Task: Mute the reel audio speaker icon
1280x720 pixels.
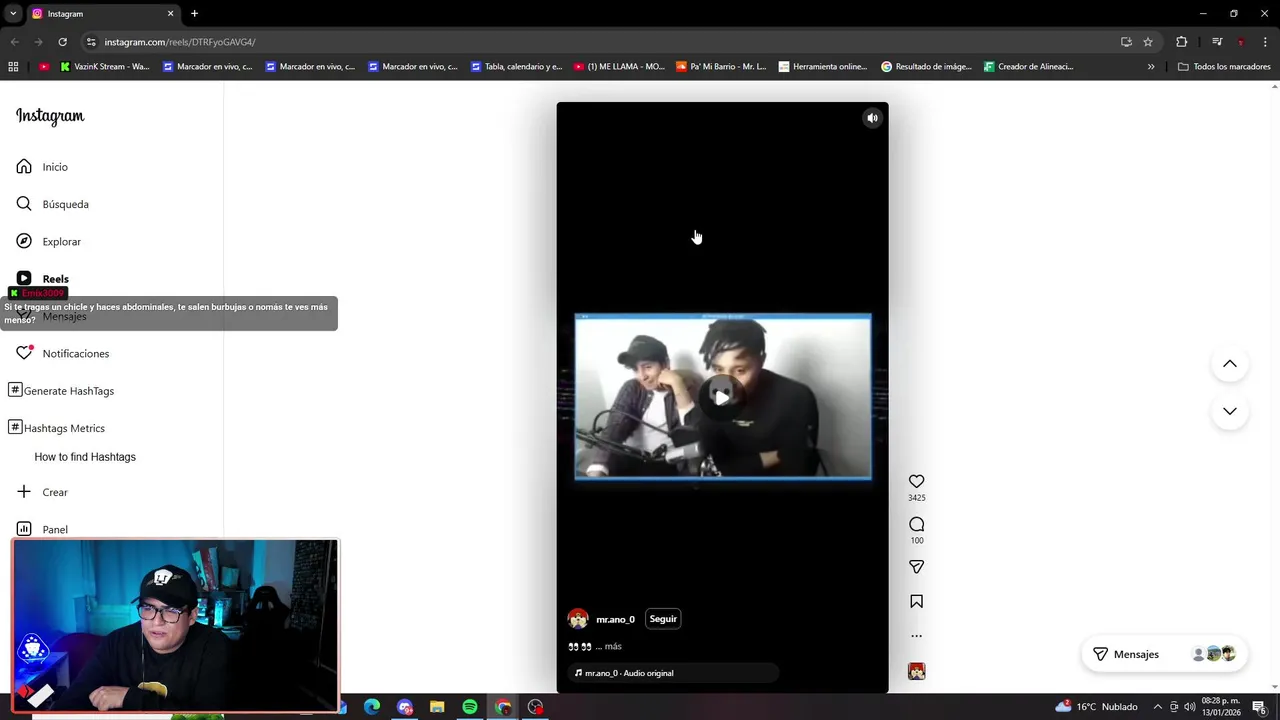Action: [872, 118]
